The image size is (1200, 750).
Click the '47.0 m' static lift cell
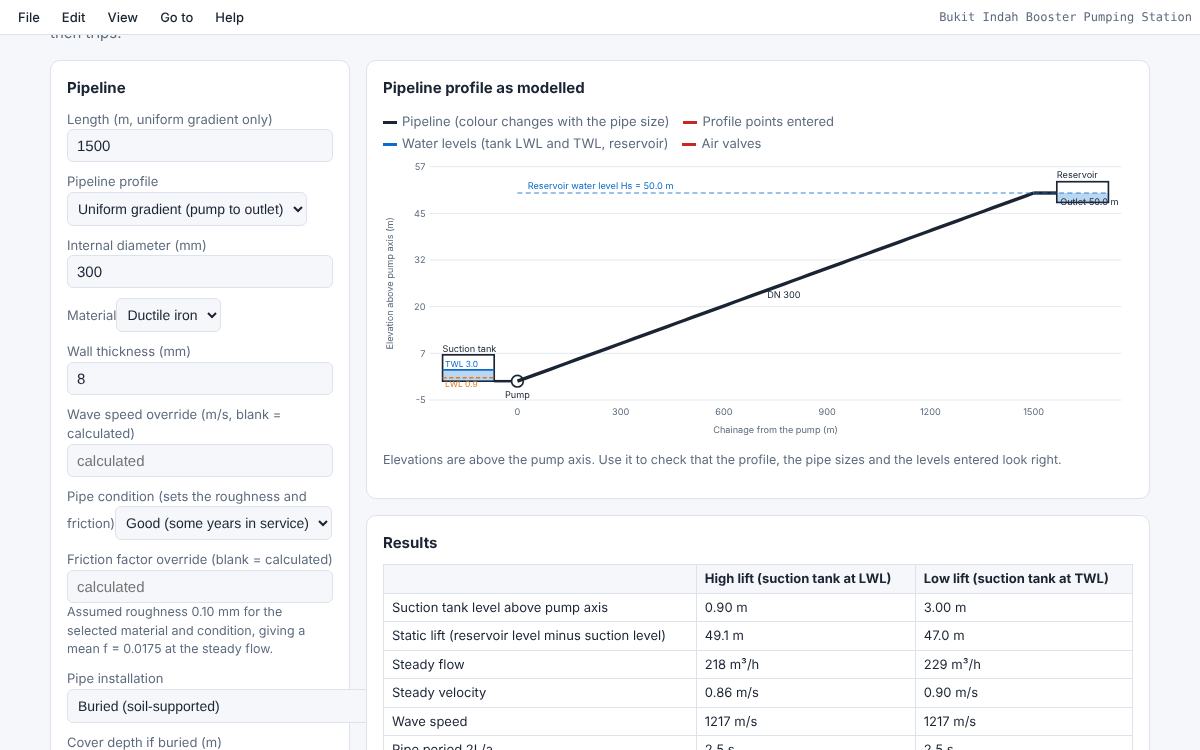1024,636
